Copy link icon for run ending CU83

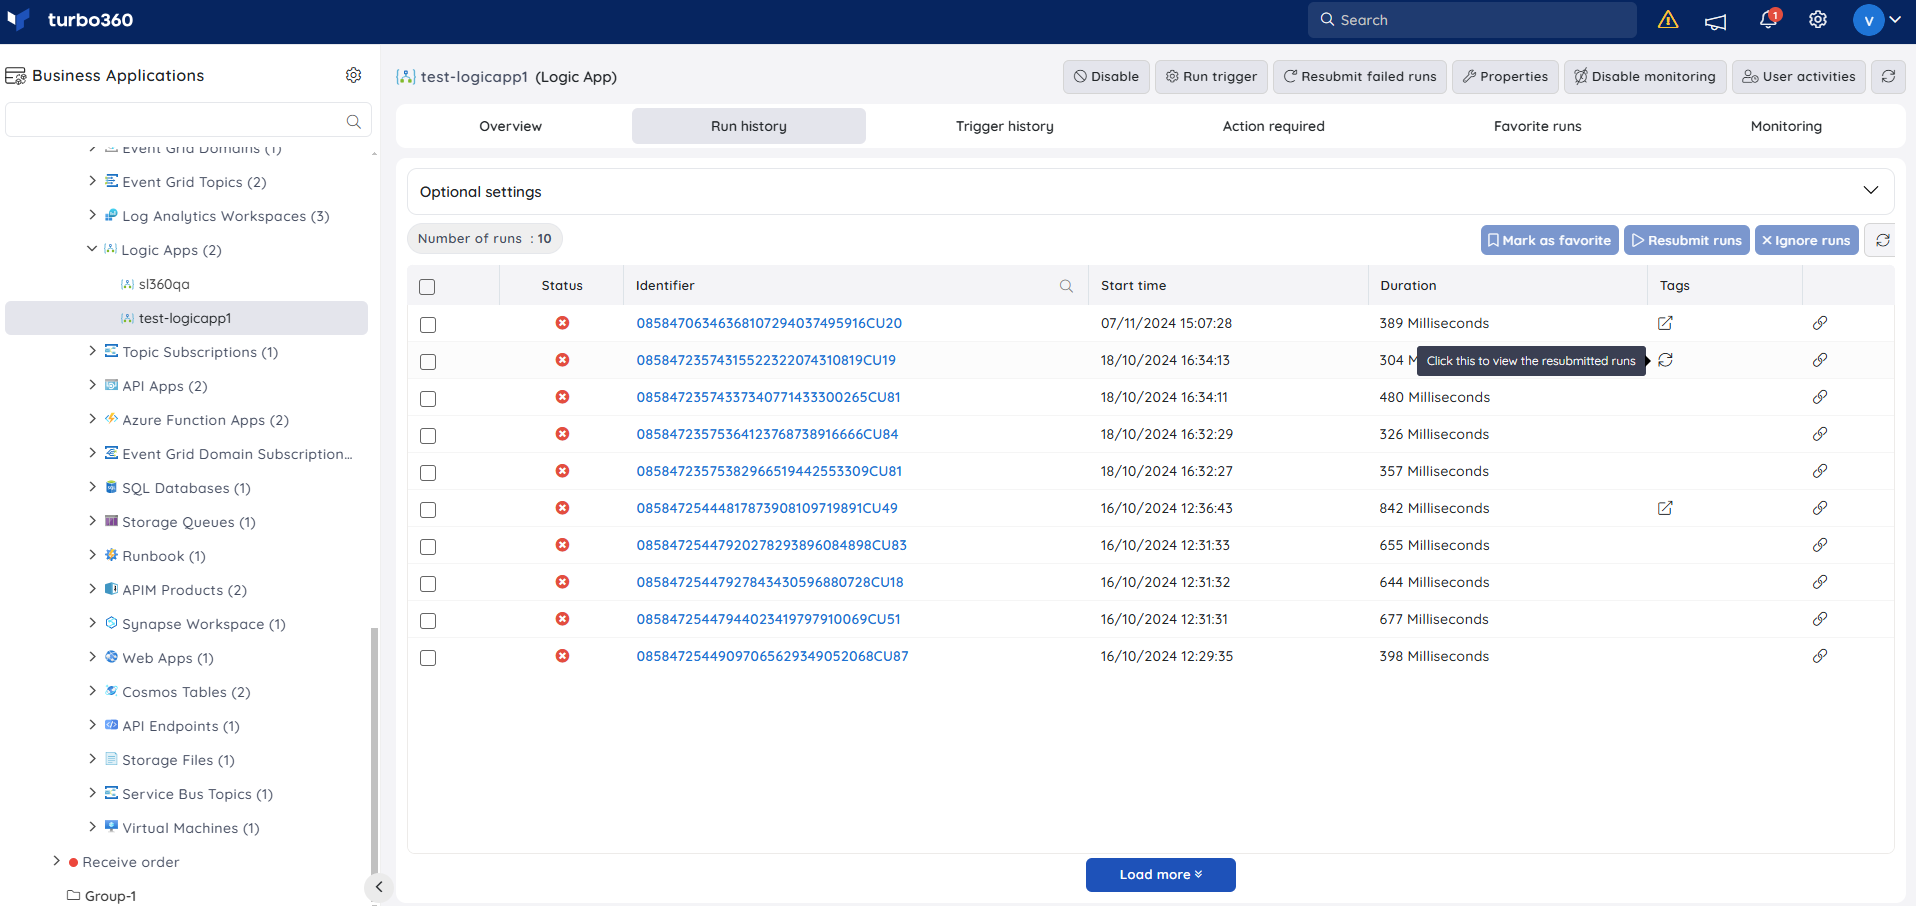click(1820, 545)
